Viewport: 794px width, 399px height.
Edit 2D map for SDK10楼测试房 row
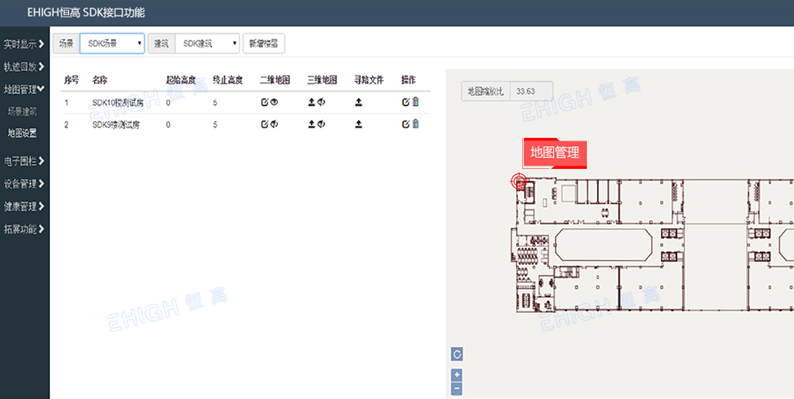pyautogui.click(x=264, y=102)
